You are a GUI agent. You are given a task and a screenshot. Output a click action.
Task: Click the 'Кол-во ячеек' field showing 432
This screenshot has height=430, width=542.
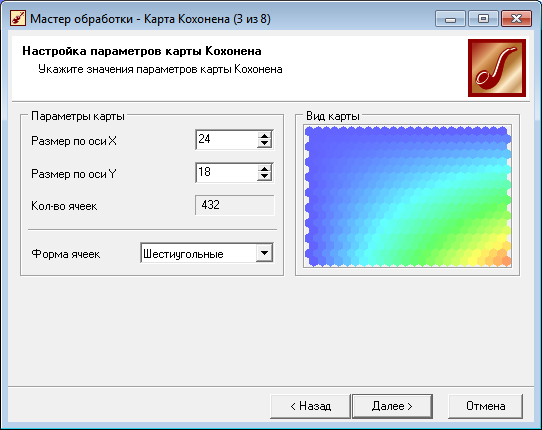[x=235, y=205]
